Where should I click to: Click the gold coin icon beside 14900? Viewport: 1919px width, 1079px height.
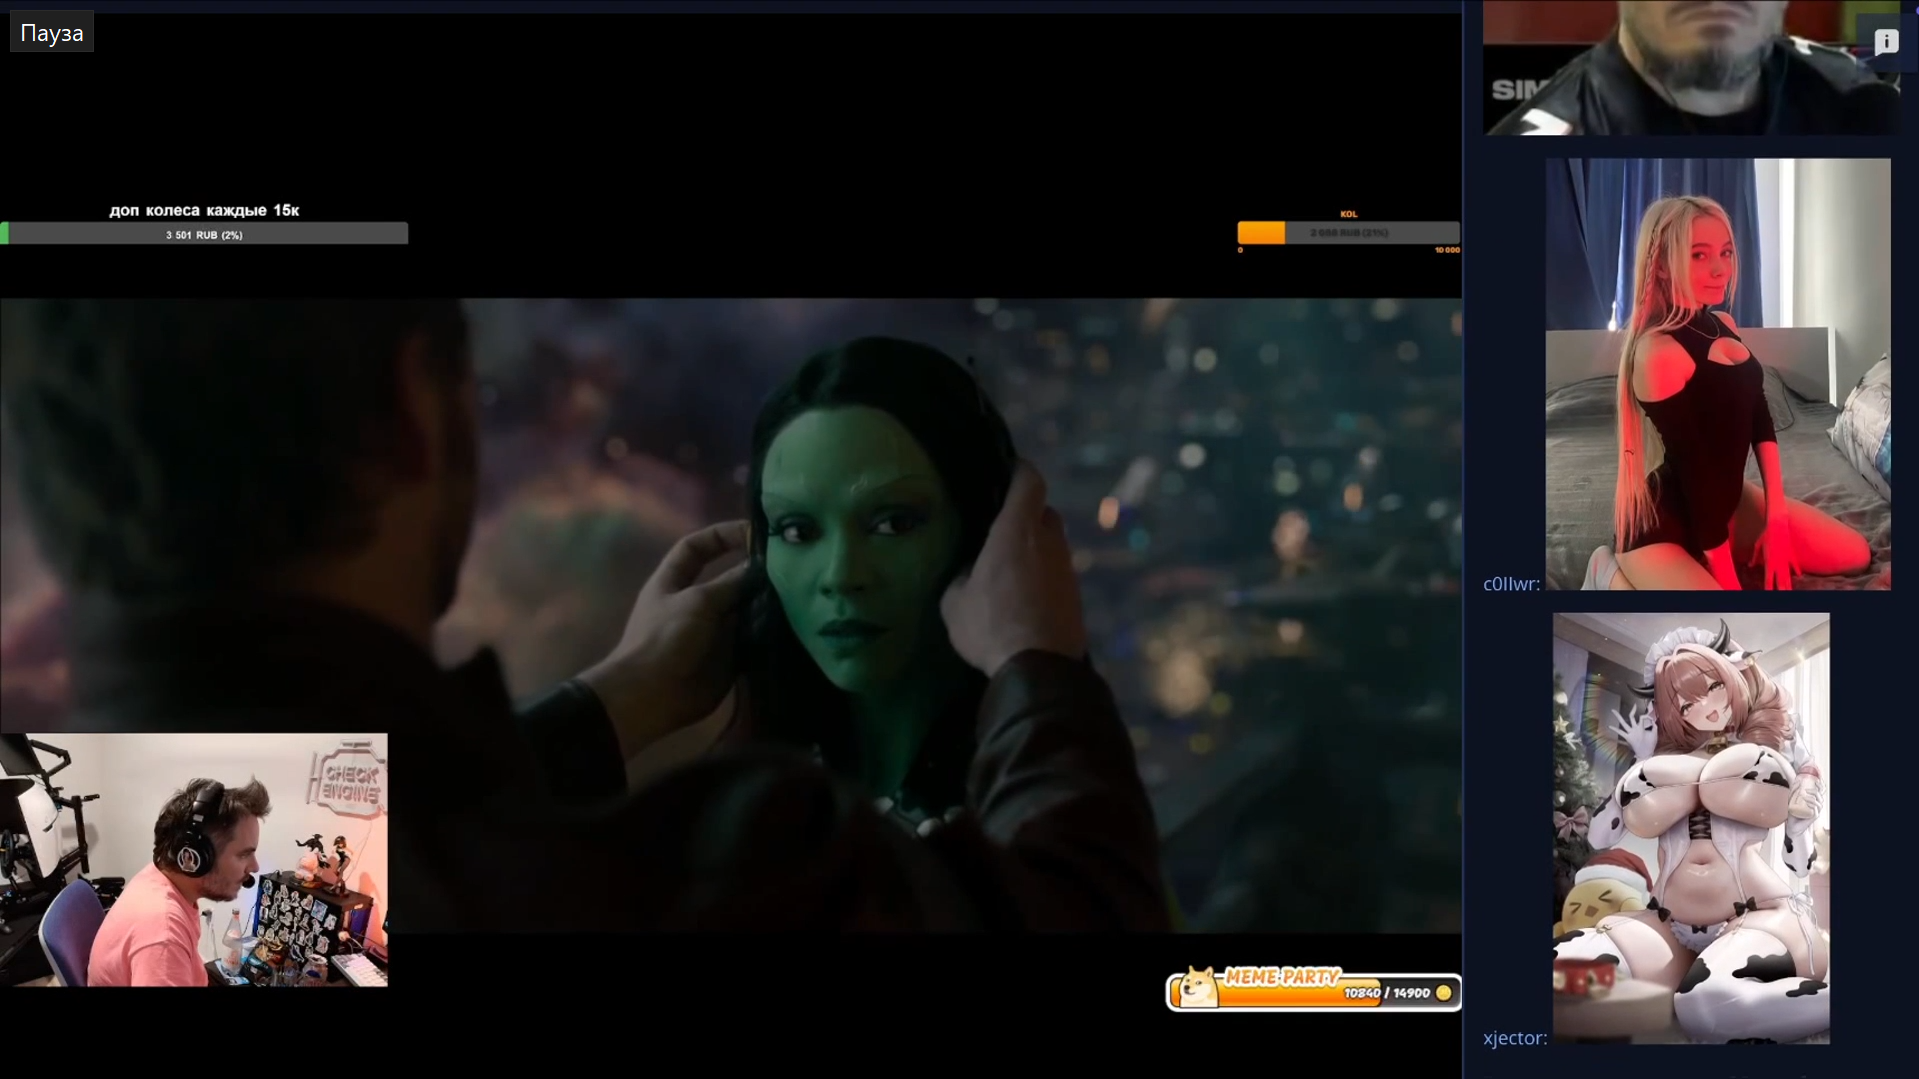(1443, 993)
